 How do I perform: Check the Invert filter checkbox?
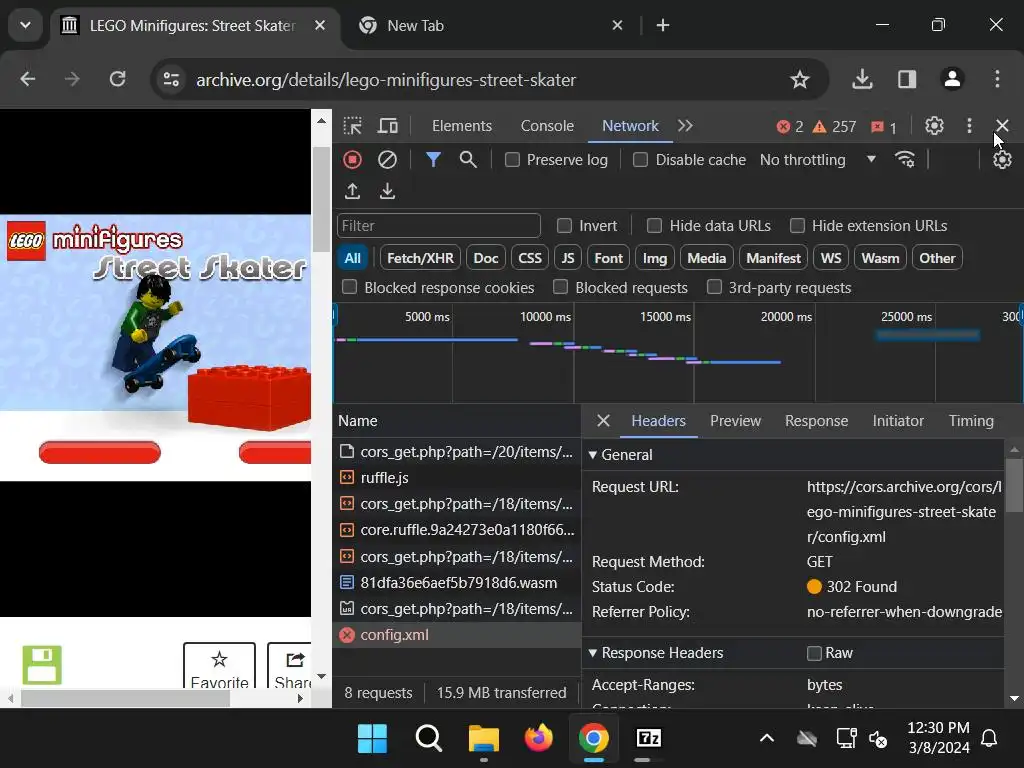(x=564, y=226)
